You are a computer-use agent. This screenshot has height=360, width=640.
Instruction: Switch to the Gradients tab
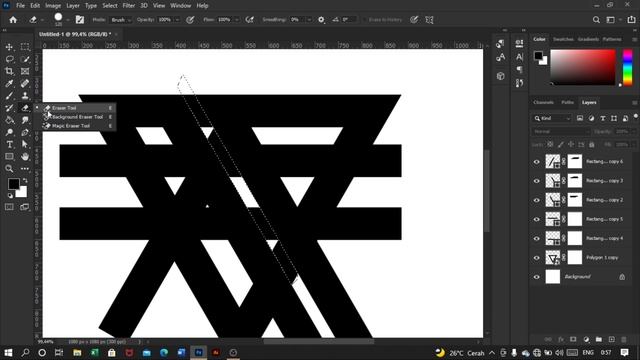(588, 39)
